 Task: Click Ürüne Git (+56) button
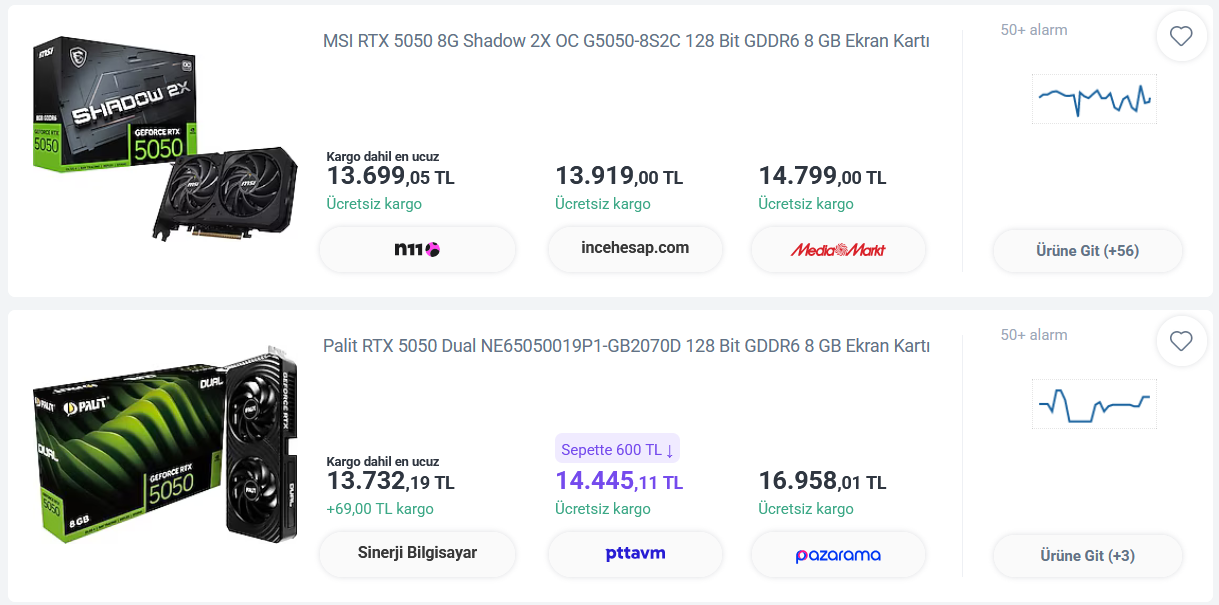[x=1088, y=251]
